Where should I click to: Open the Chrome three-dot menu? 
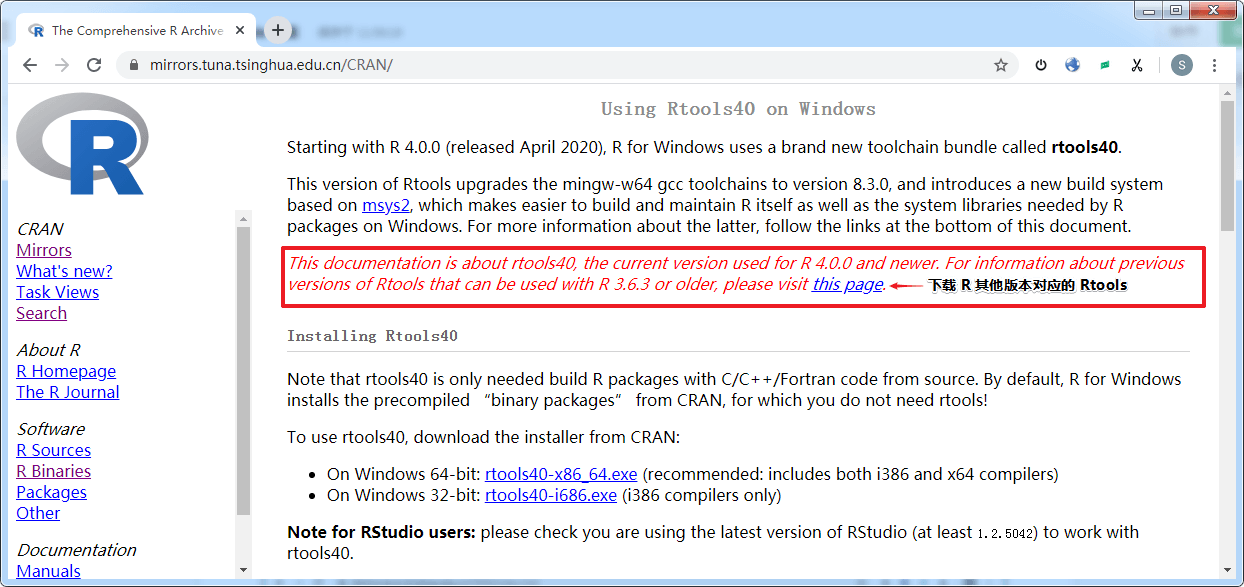click(1215, 65)
